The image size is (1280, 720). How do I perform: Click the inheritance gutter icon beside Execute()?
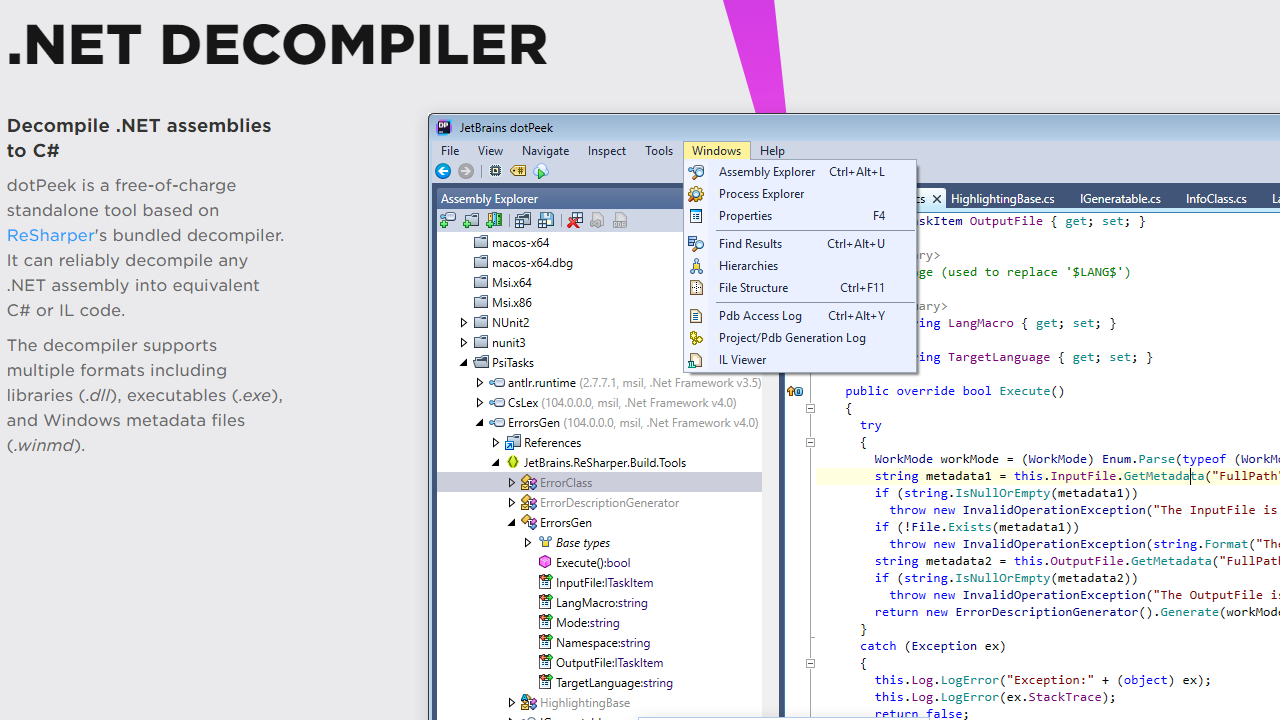[795, 392]
